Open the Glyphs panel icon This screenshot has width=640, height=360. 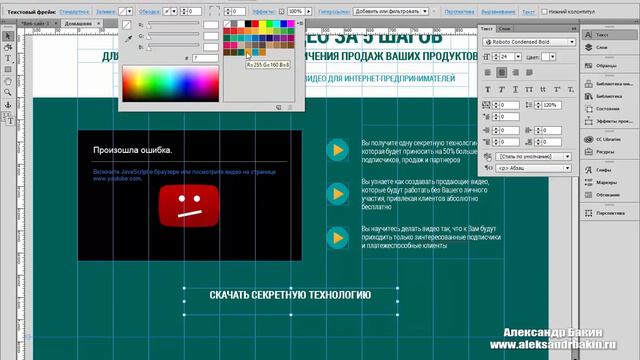point(589,170)
